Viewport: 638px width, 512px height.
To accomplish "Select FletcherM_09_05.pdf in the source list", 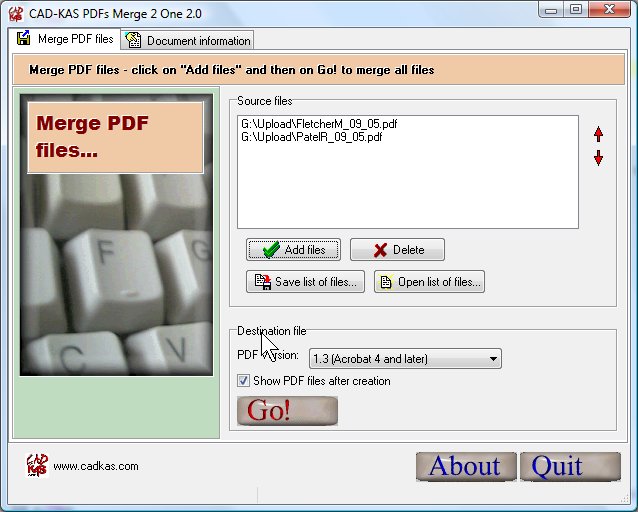I will click(x=311, y=124).
